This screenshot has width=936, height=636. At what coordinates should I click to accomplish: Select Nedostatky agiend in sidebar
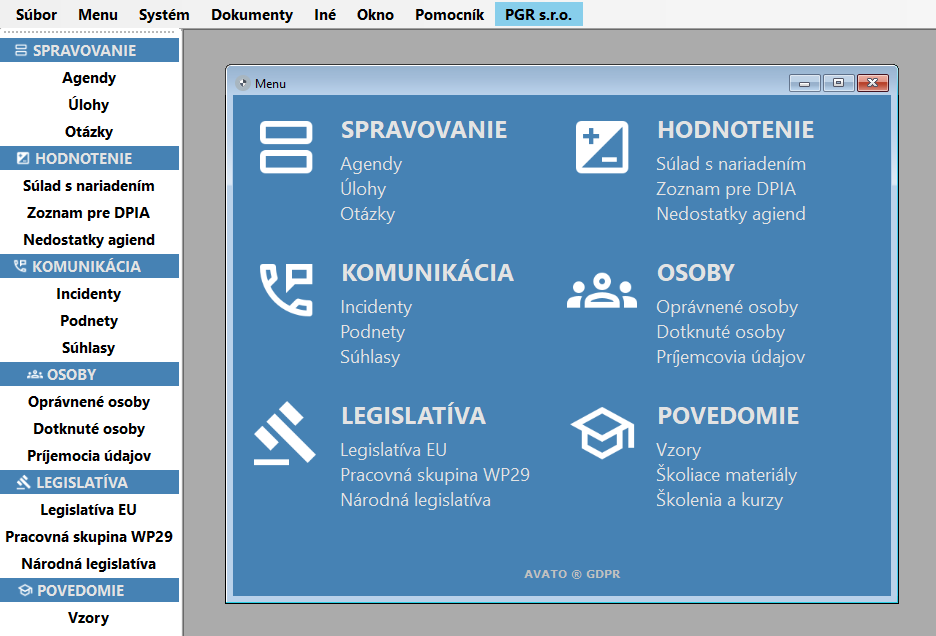(x=89, y=239)
